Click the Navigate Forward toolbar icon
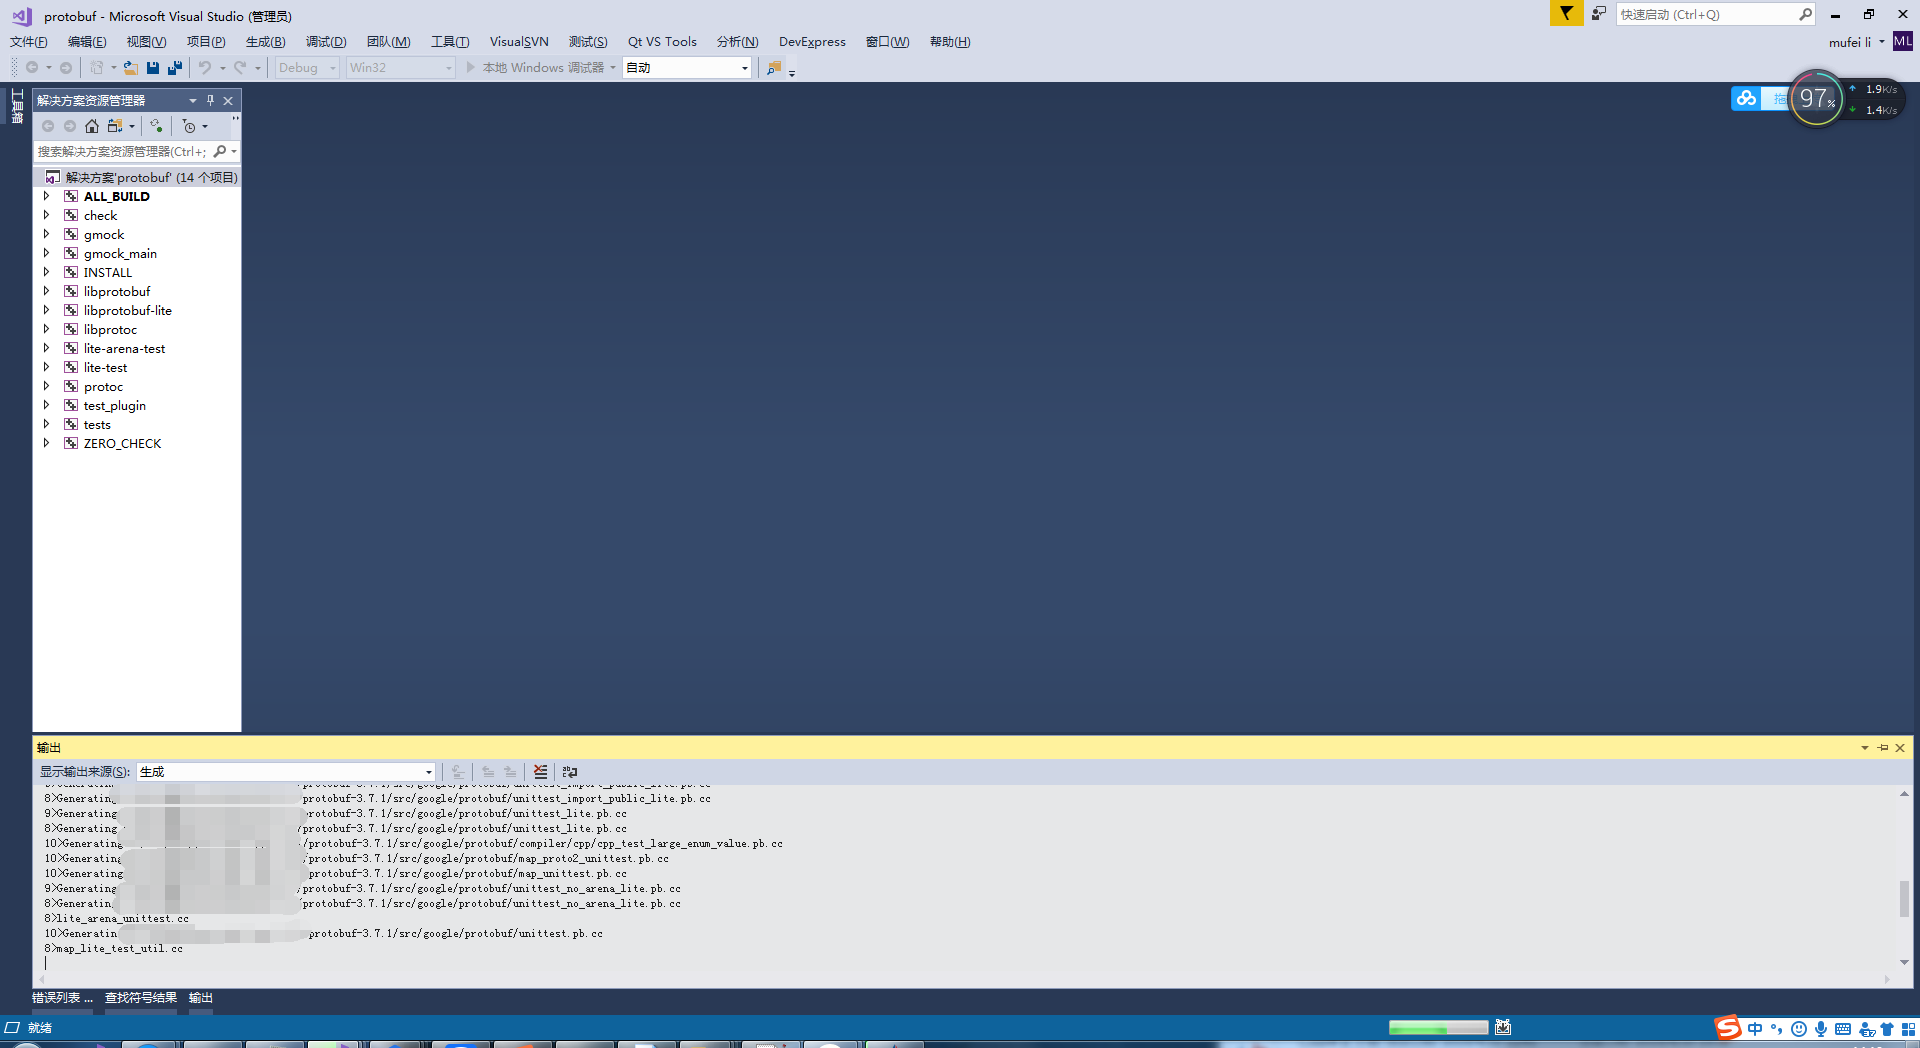This screenshot has height=1048, width=1920. (66, 68)
